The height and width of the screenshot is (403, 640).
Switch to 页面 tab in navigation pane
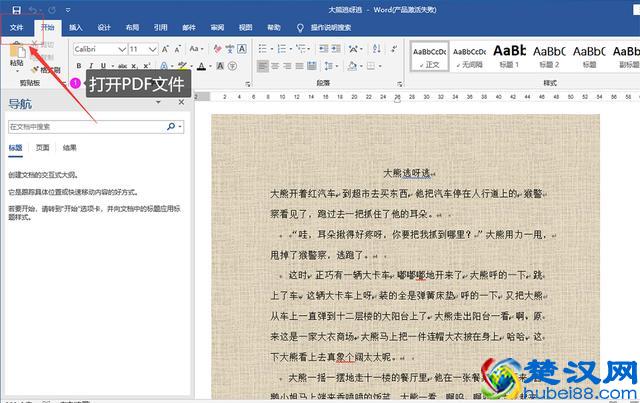42,148
